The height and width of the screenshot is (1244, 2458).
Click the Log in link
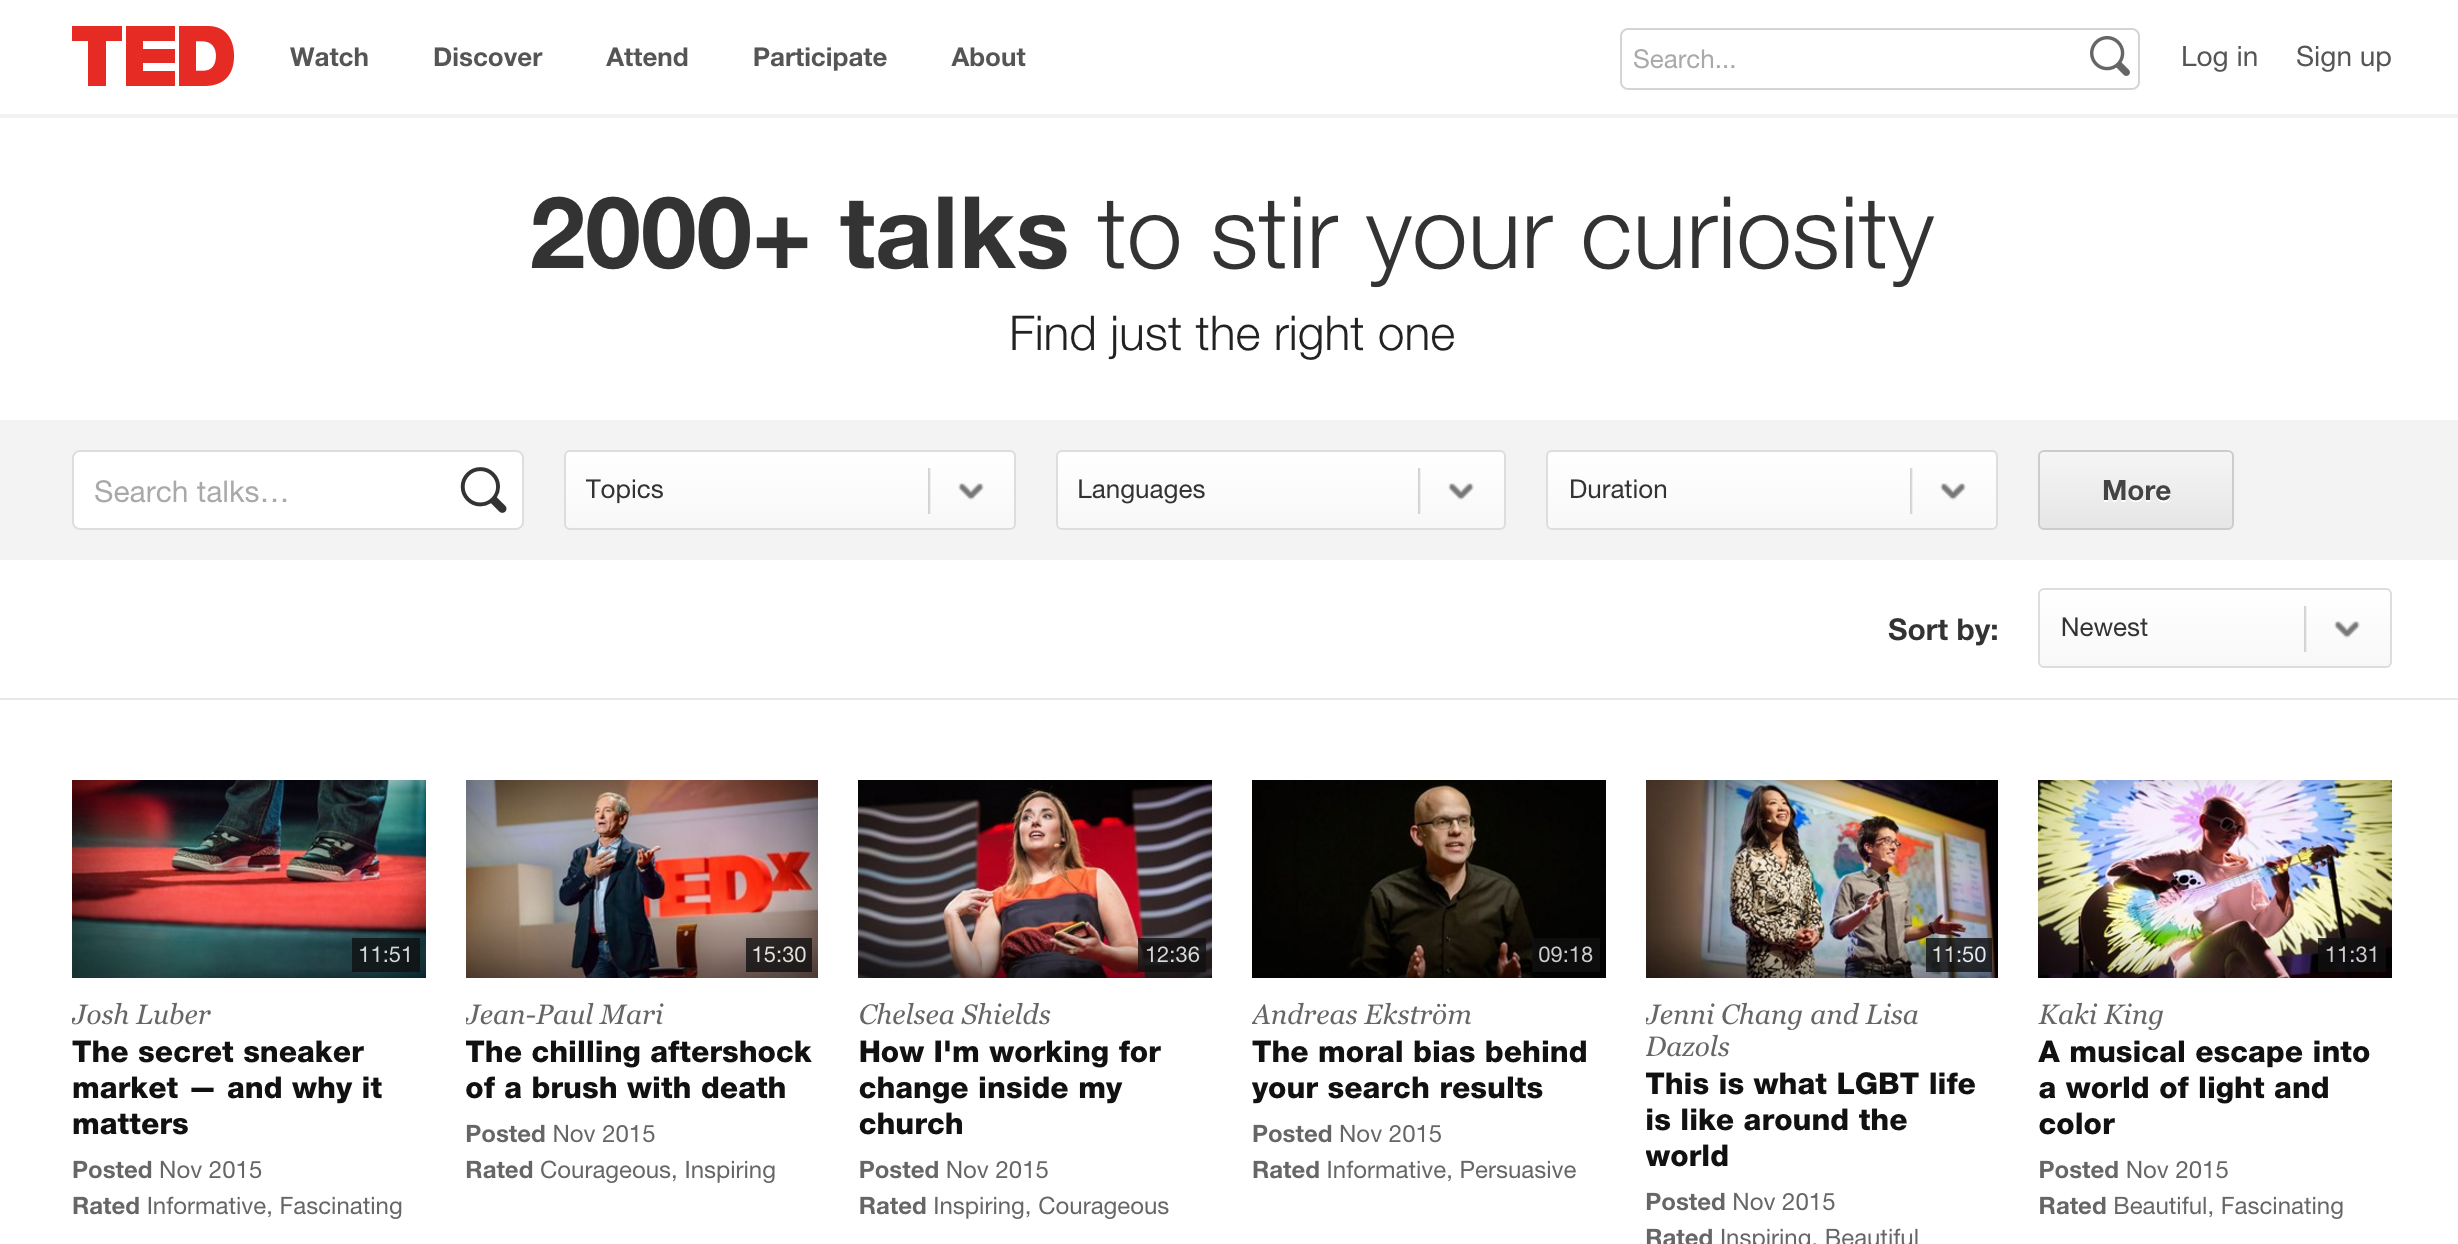click(x=2219, y=57)
